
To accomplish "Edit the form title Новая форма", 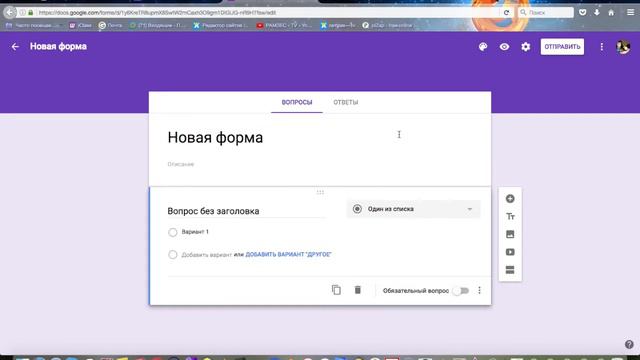I will 215,138.
